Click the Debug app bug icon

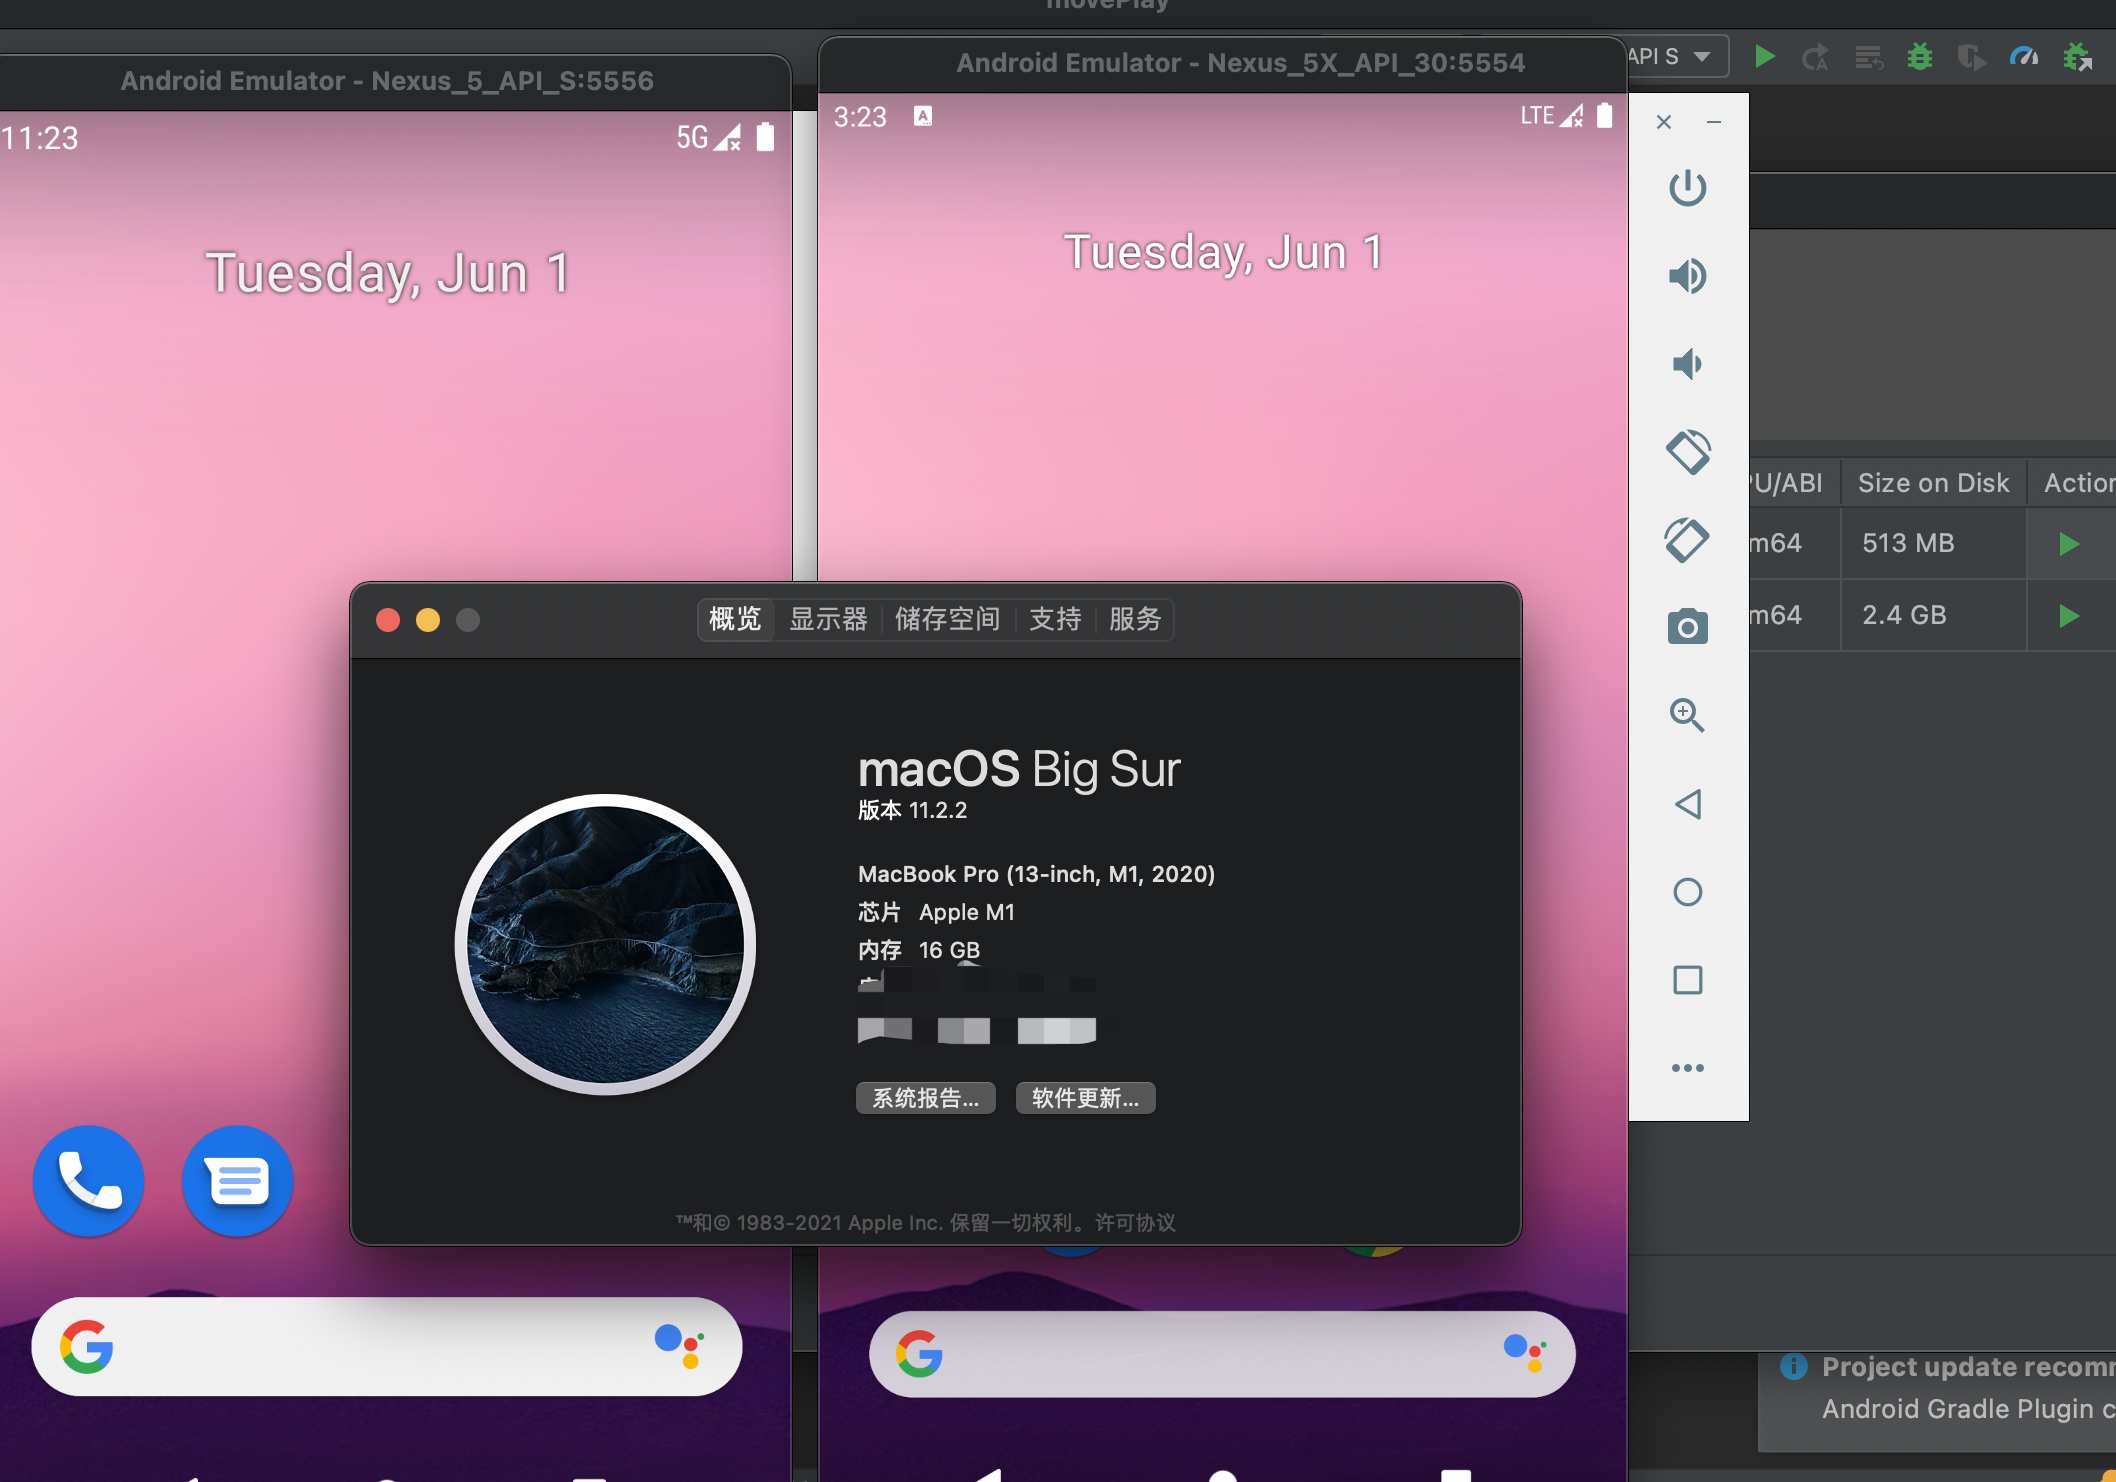point(1919,57)
